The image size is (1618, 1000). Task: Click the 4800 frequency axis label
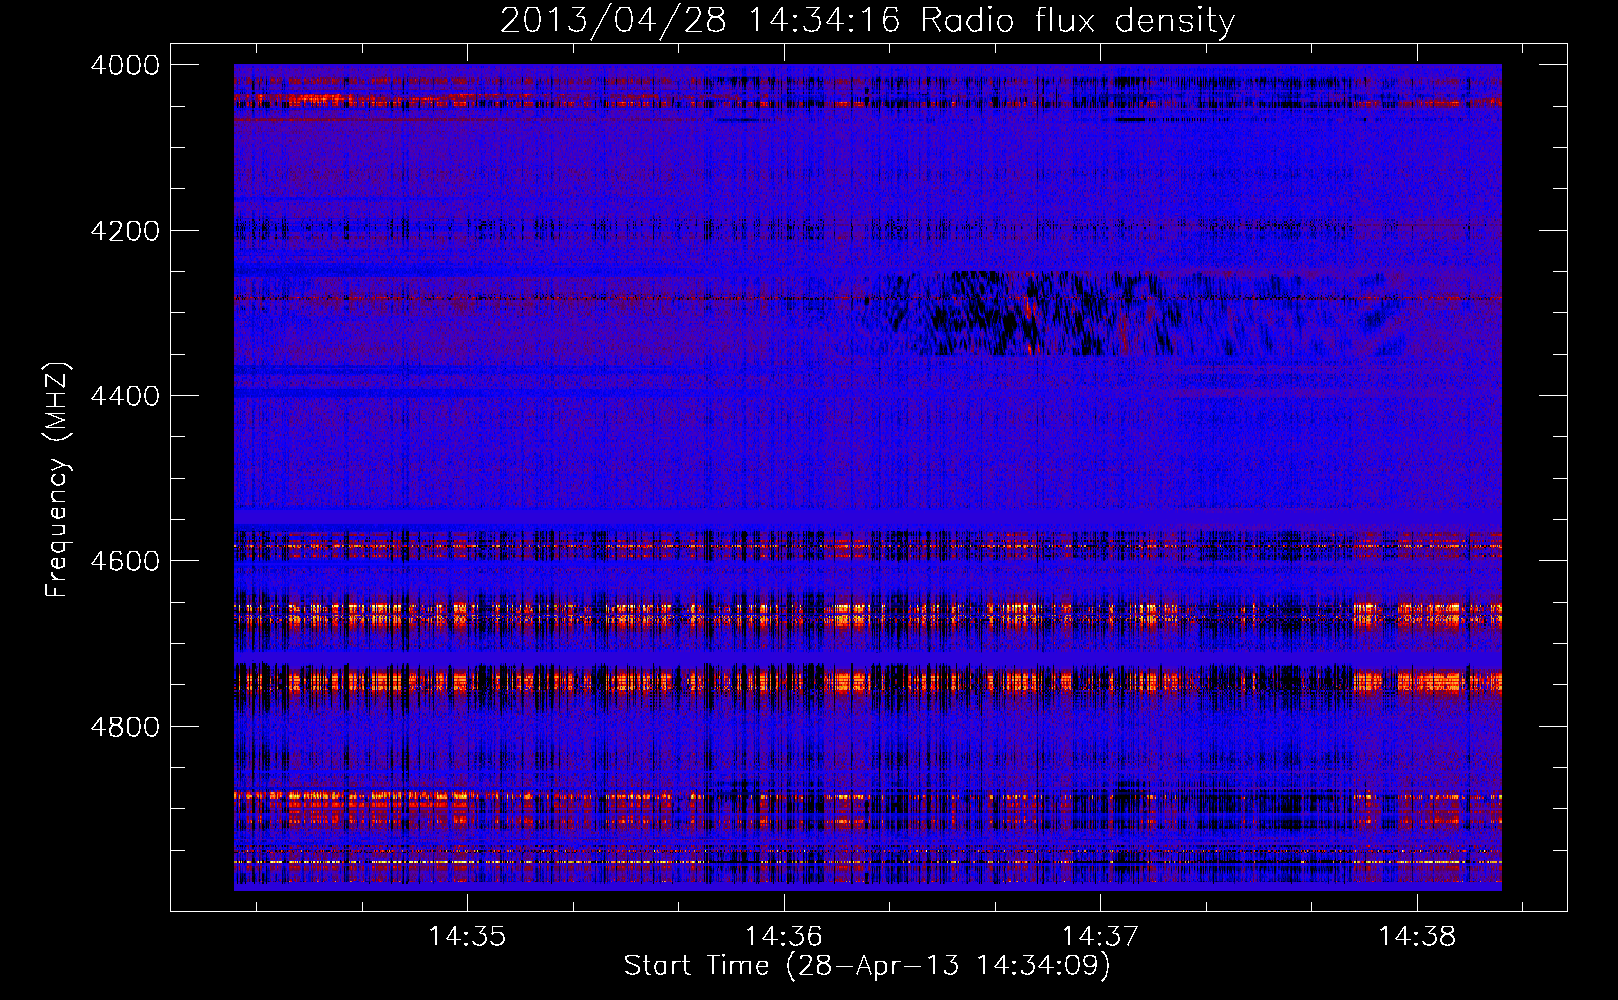point(125,726)
